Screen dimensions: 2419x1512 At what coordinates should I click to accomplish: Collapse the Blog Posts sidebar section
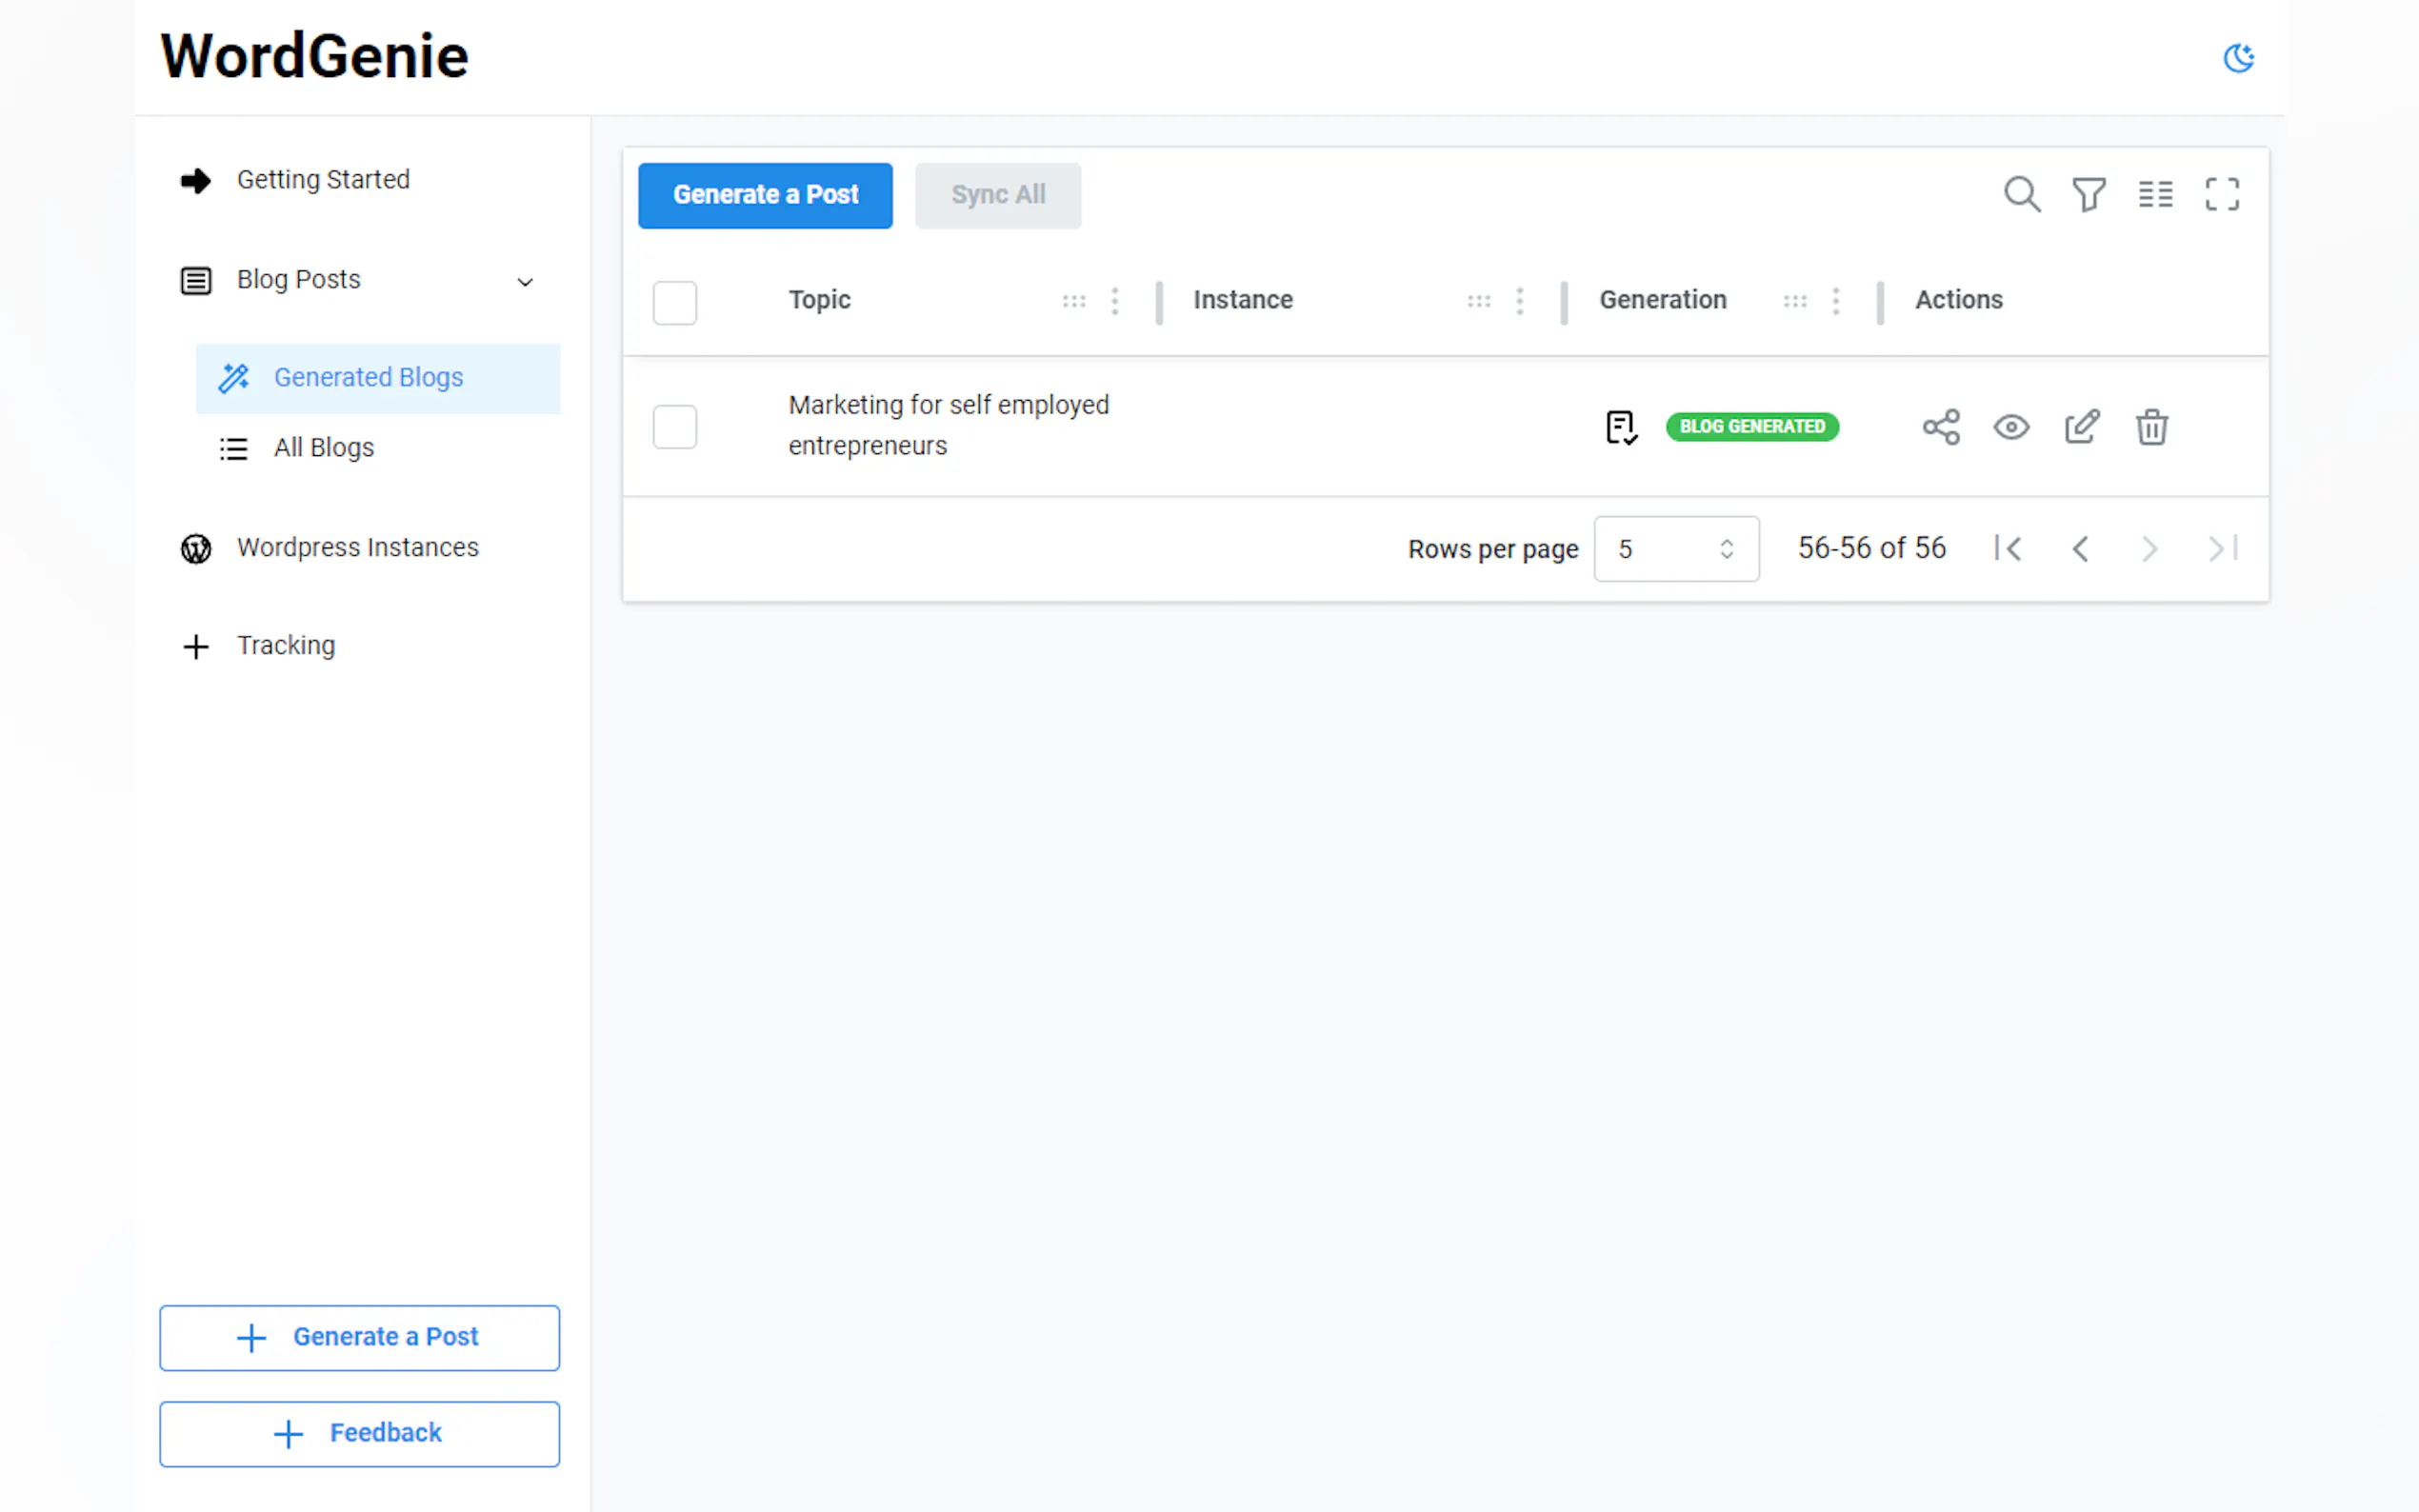[524, 282]
